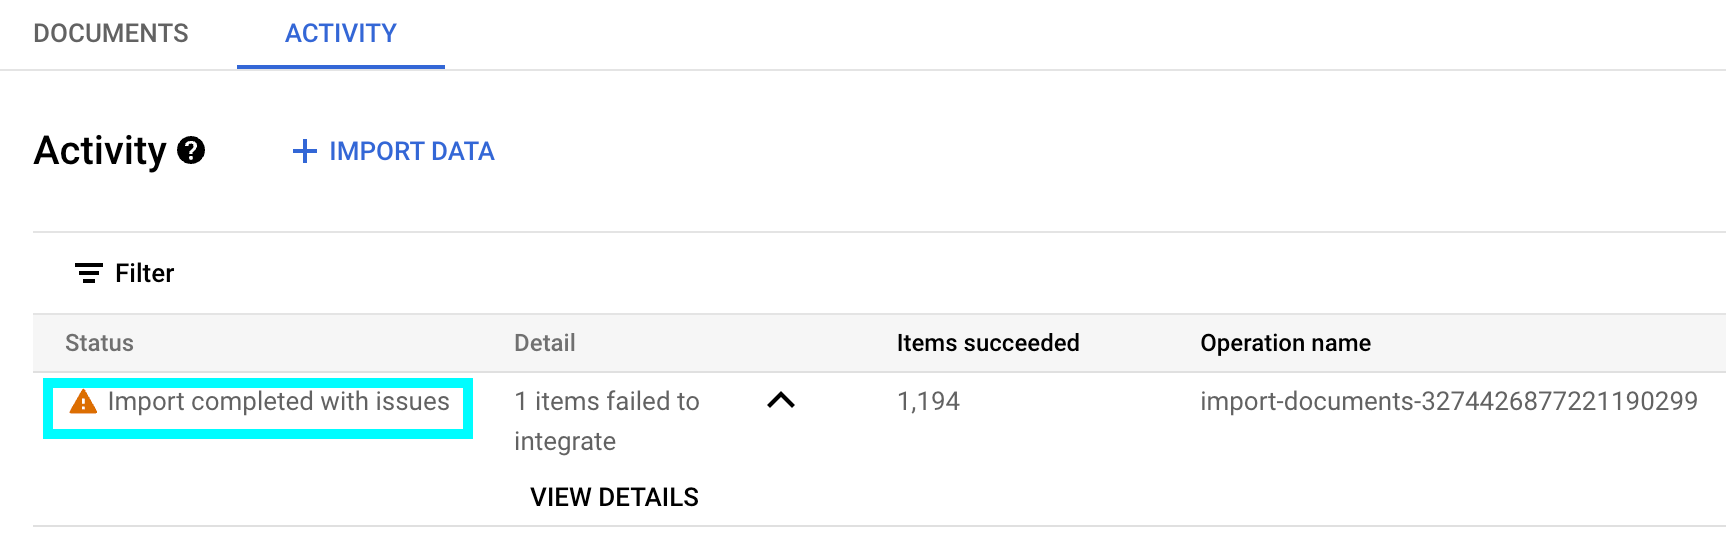This screenshot has height=534, width=1726.
Task: Click the Detail column header
Action: [544, 343]
